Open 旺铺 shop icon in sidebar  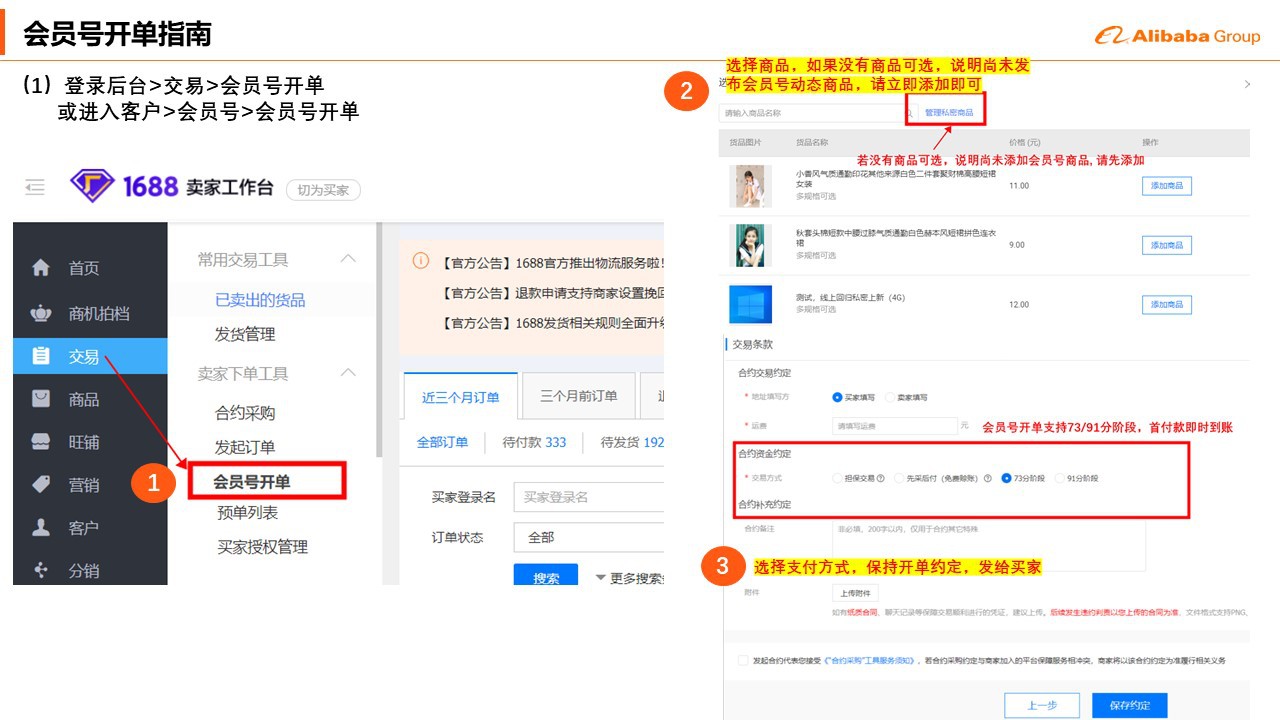tap(41, 442)
